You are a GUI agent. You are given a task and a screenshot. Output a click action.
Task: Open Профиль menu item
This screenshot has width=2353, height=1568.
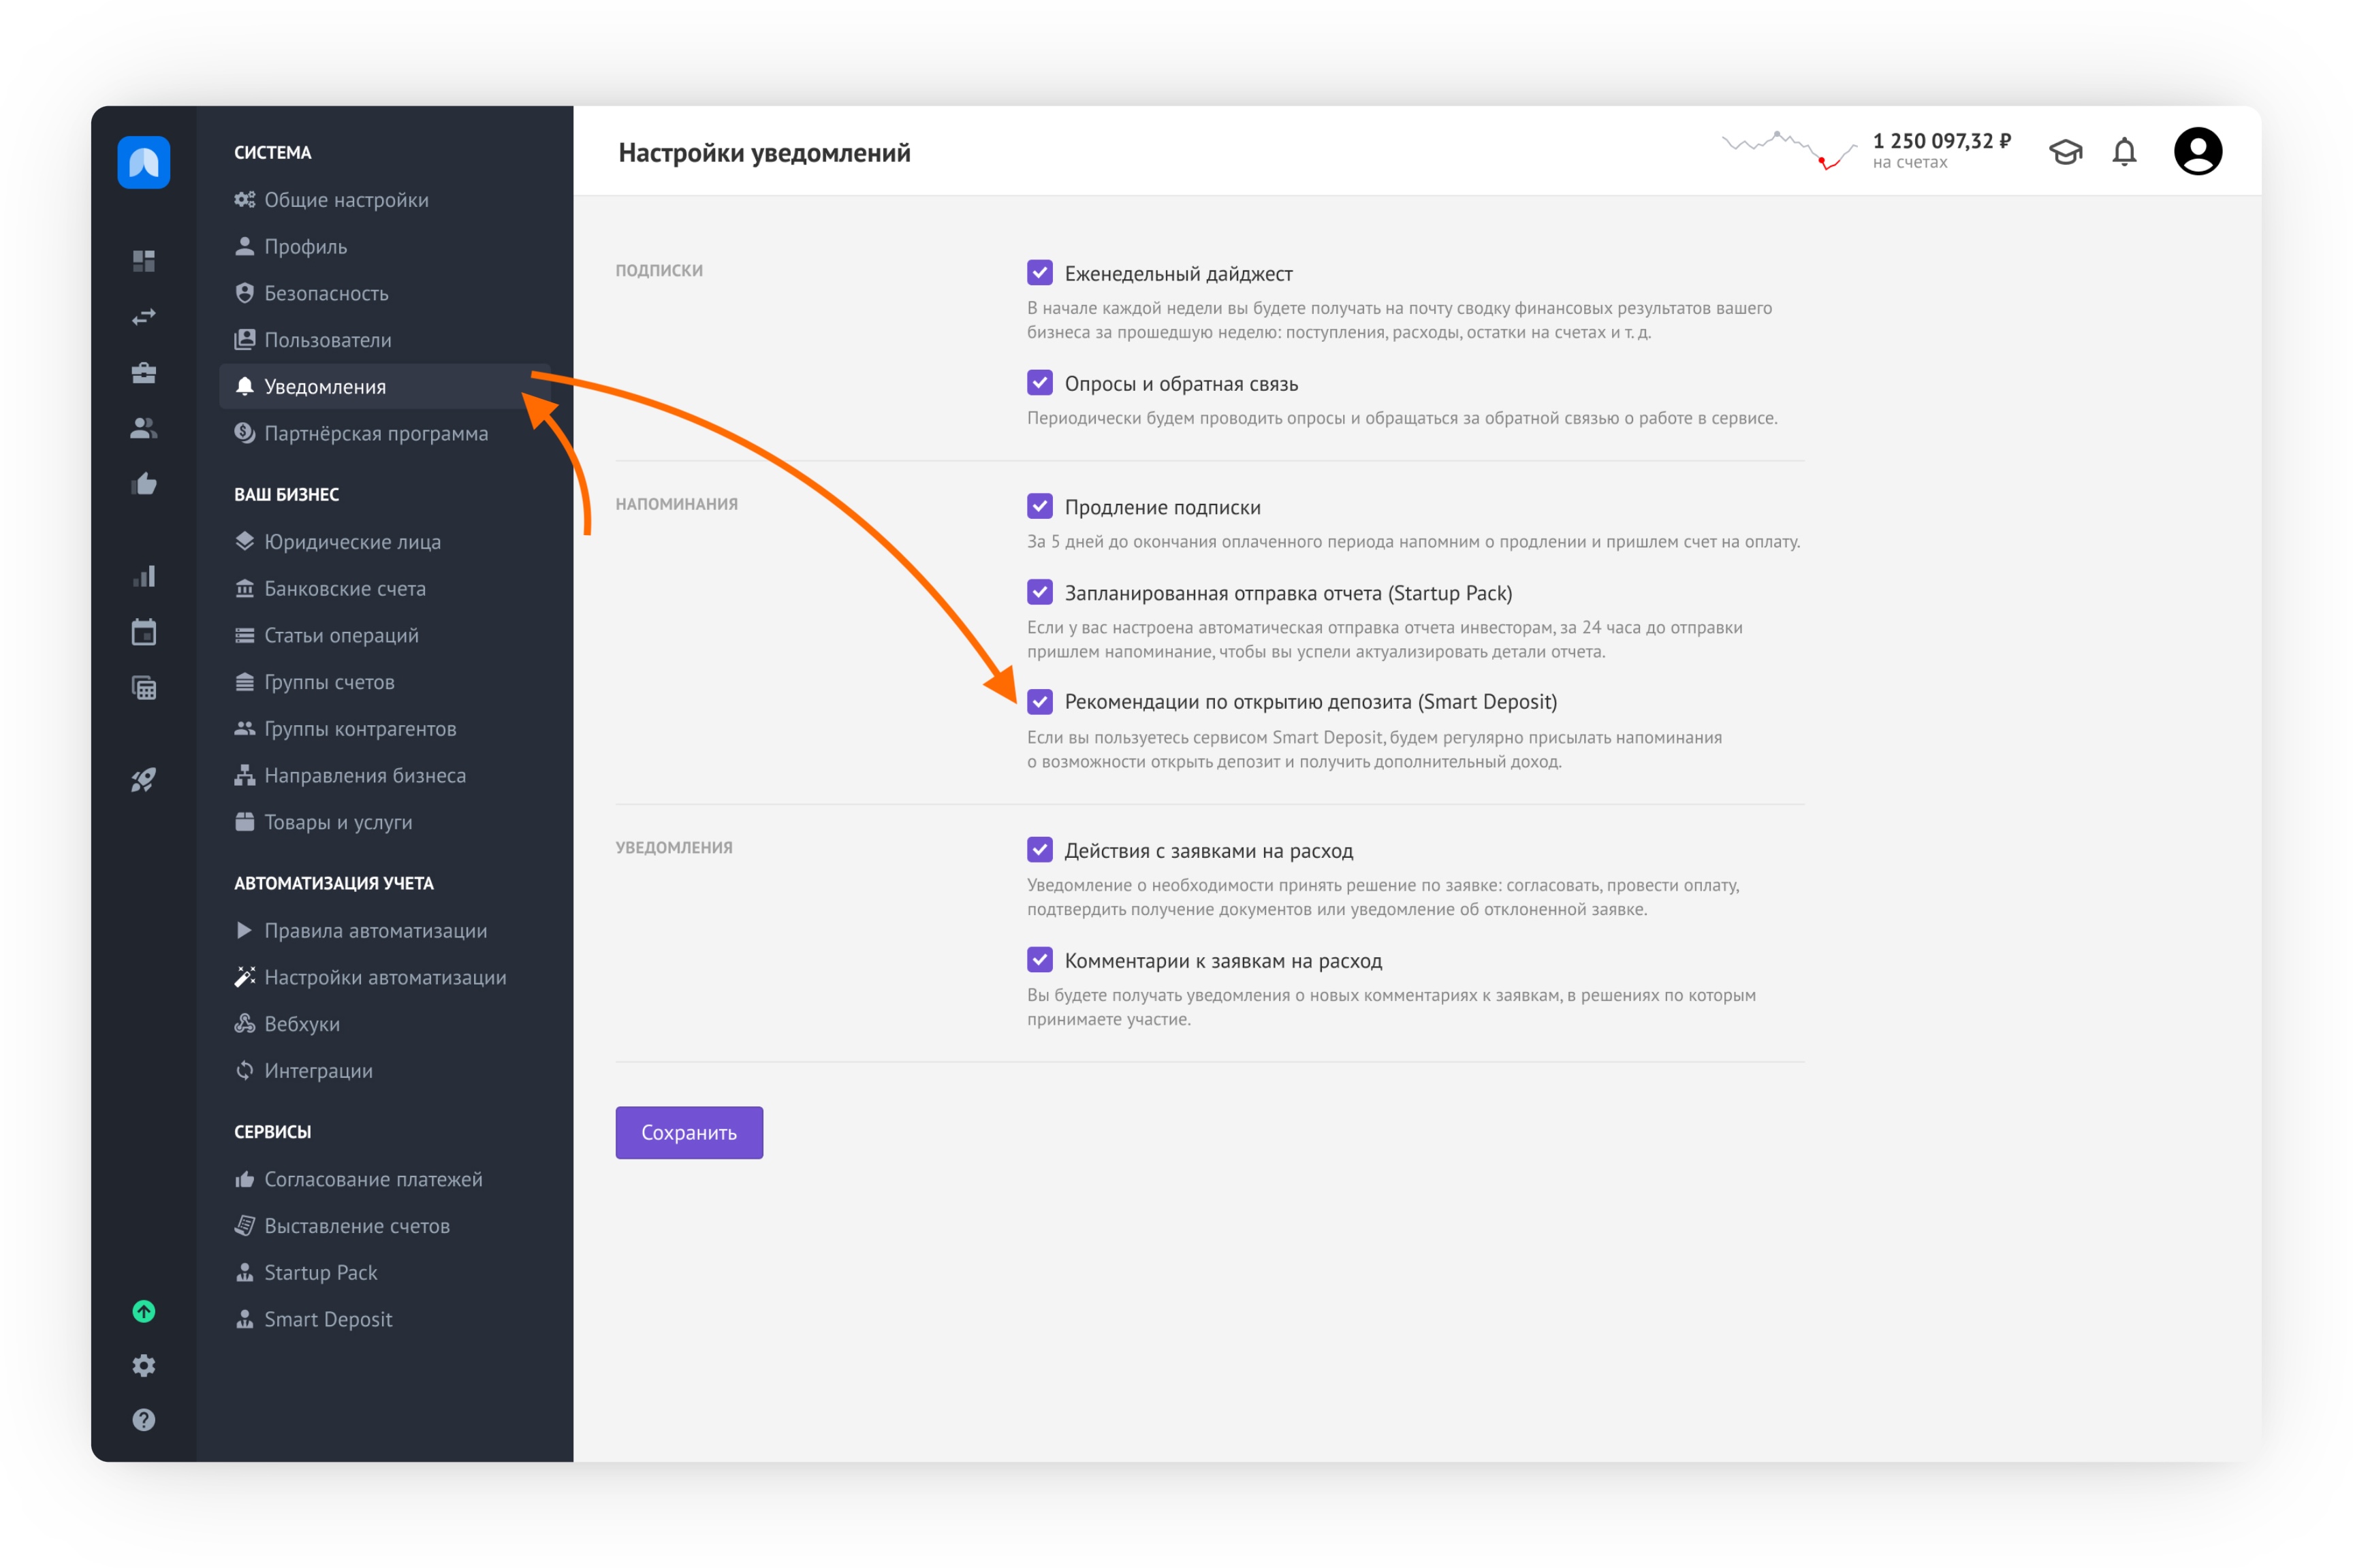[385, 247]
